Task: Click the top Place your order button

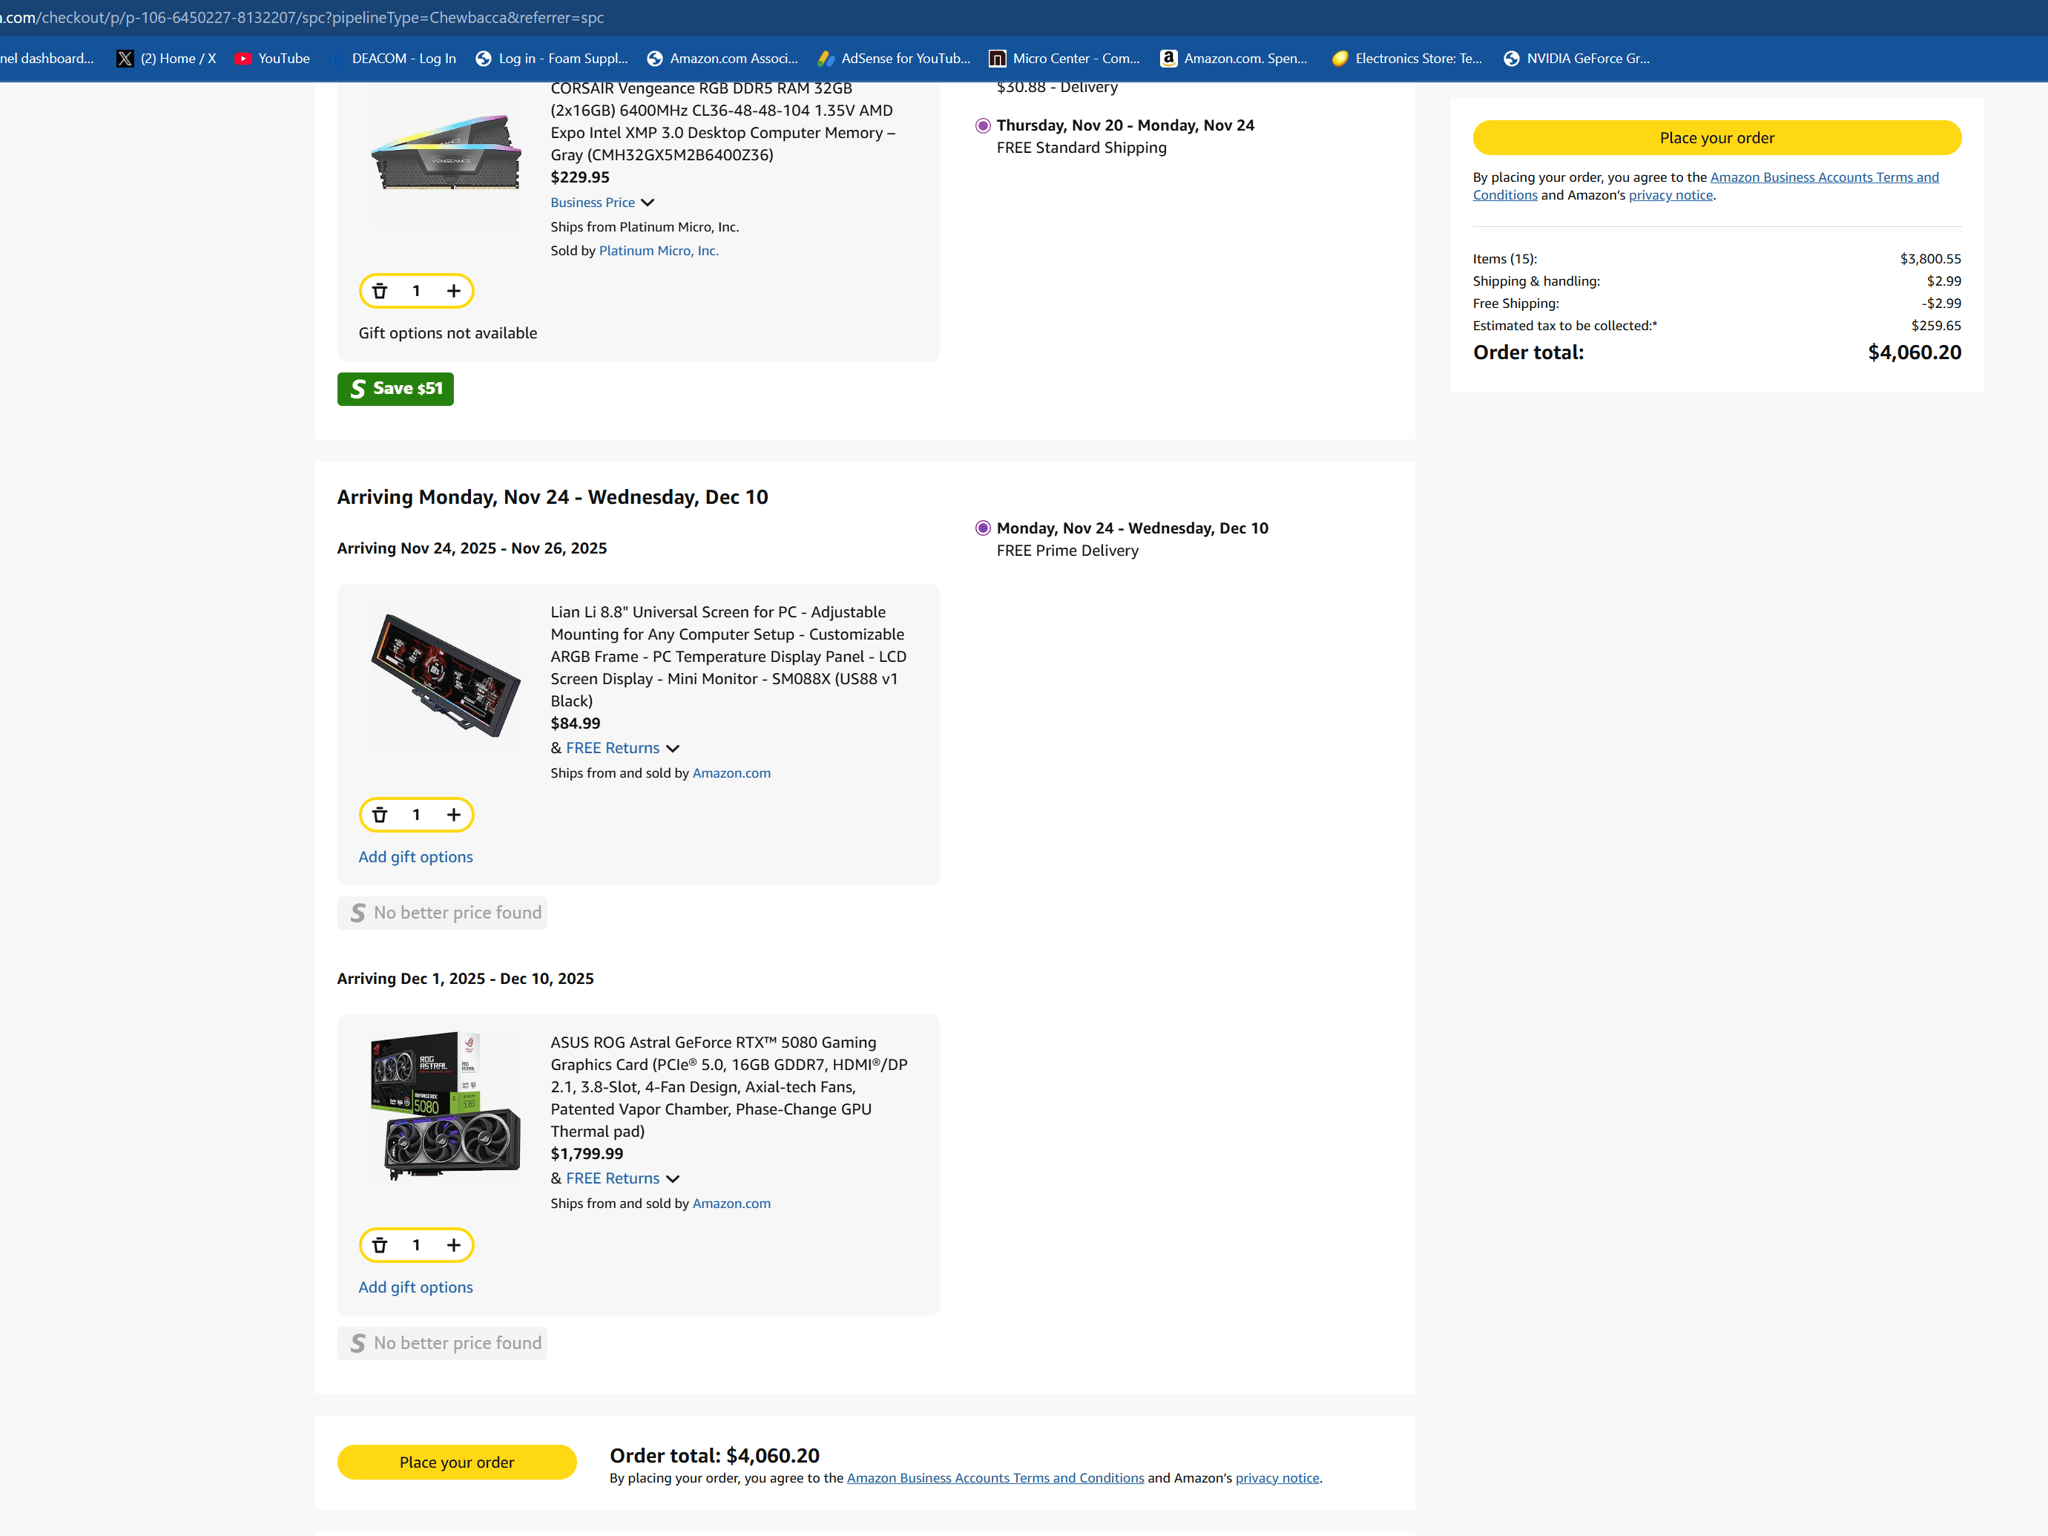Action: pyautogui.click(x=1716, y=138)
